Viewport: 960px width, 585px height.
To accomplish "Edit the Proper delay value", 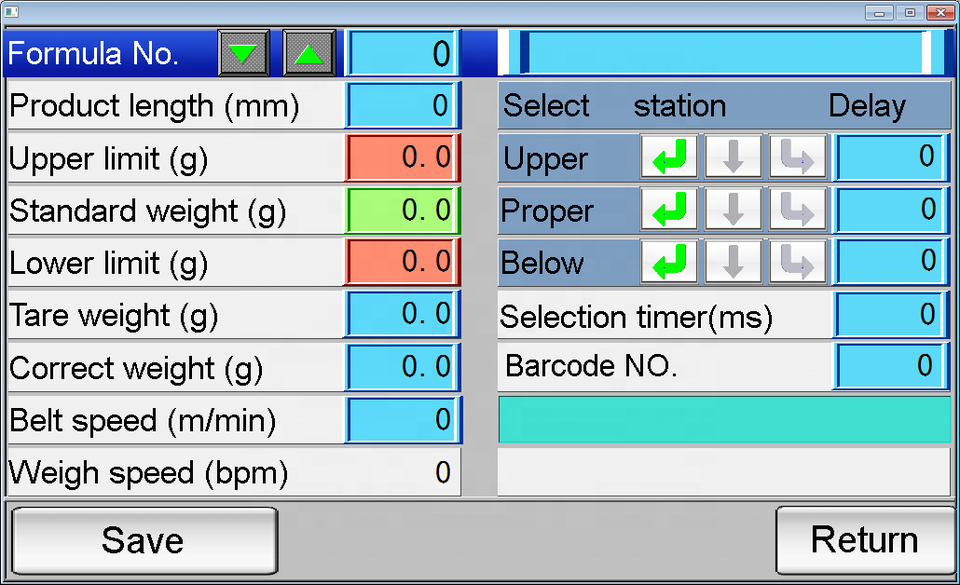I will click(891, 210).
